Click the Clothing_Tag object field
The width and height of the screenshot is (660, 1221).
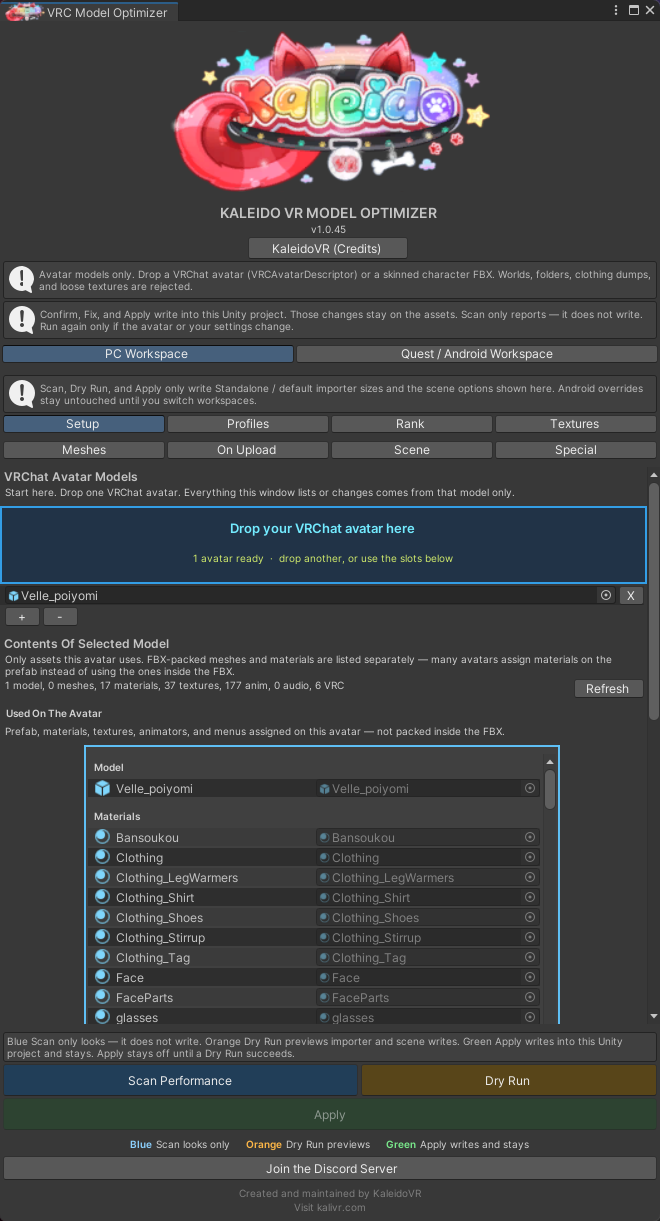[428, 957]
